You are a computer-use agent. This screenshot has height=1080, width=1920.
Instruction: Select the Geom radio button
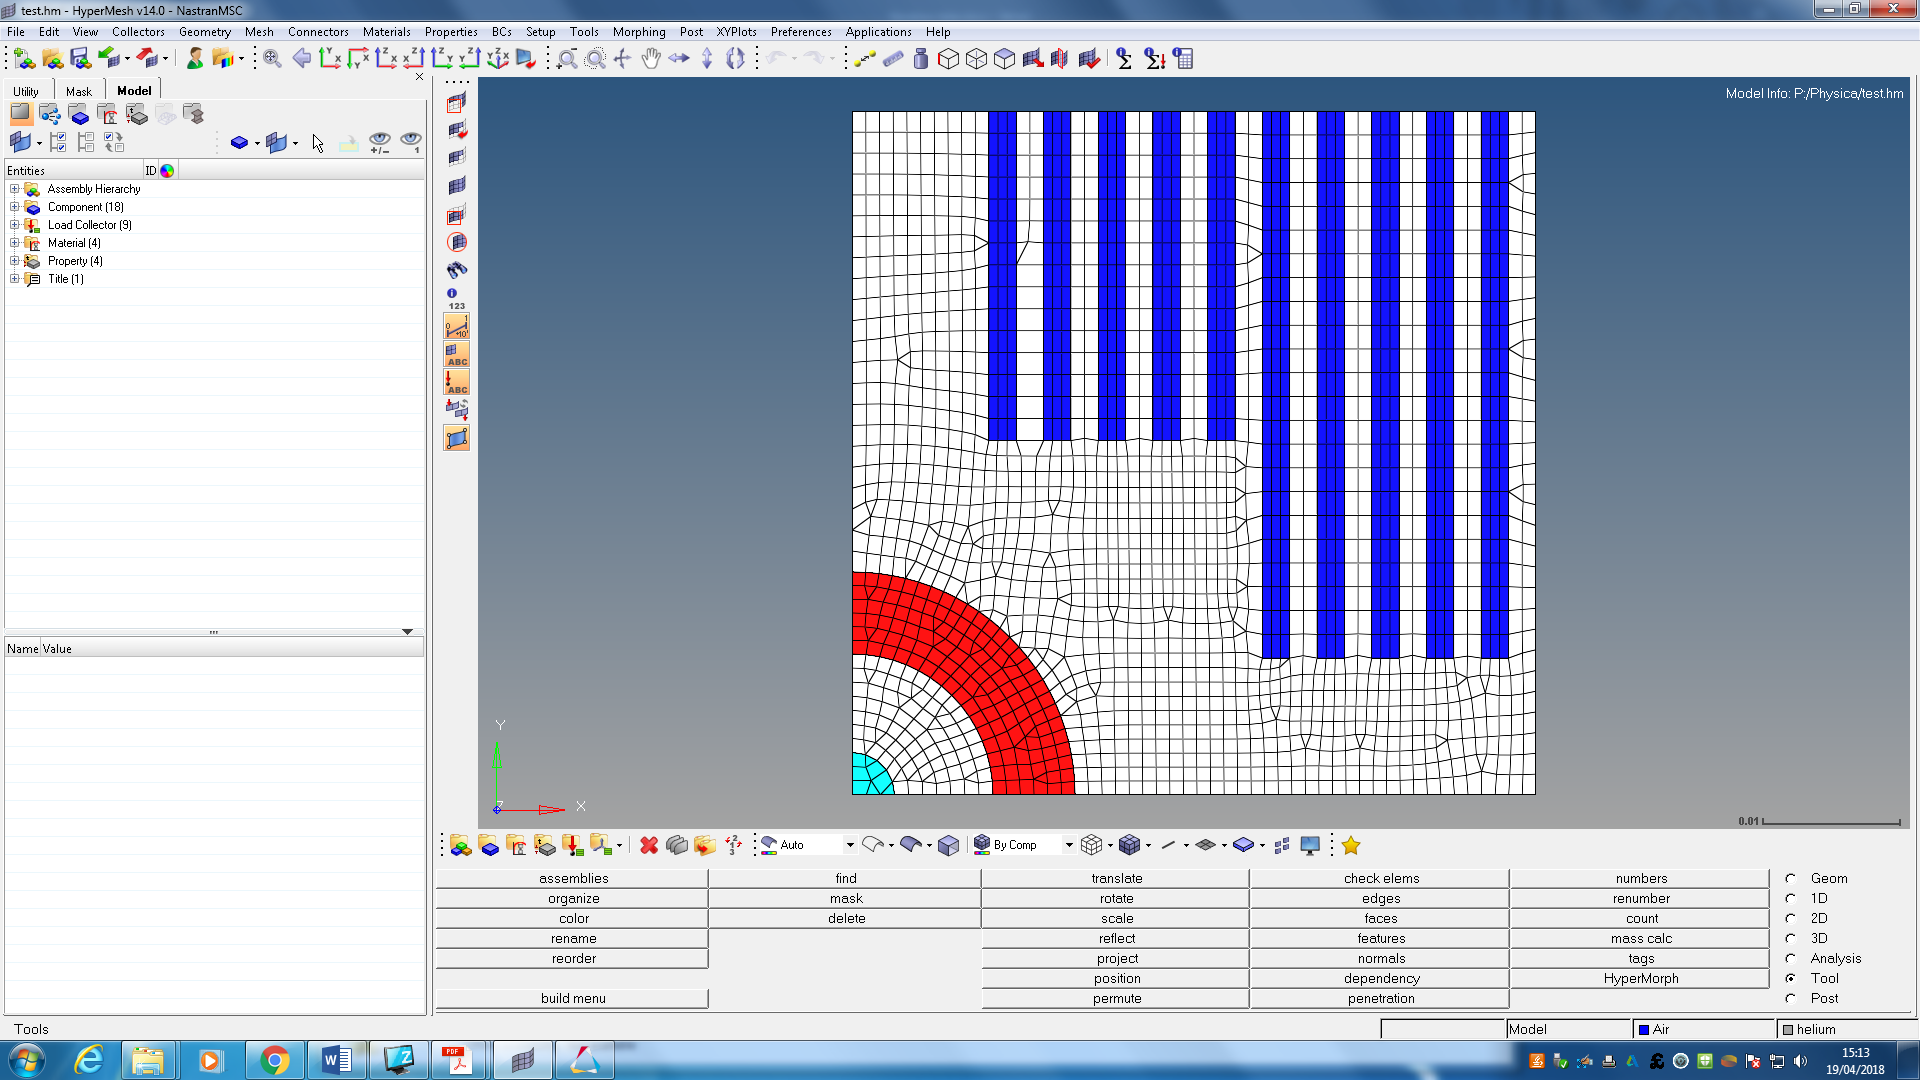(1791, 878)
